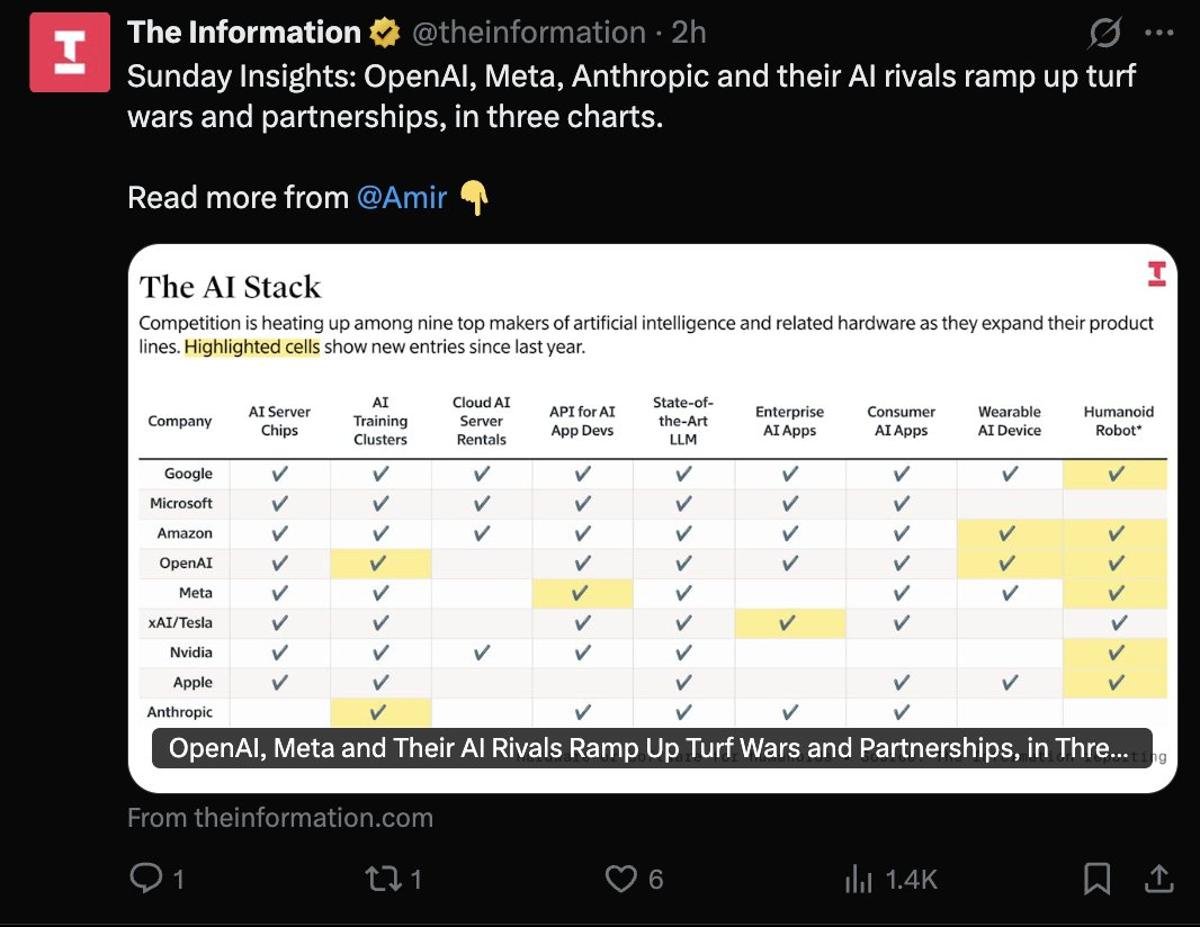Image resolution: width=1200 pixels, height=927 pixels.
Task: Click the tweet text body
Action: (x=630, y=96)
